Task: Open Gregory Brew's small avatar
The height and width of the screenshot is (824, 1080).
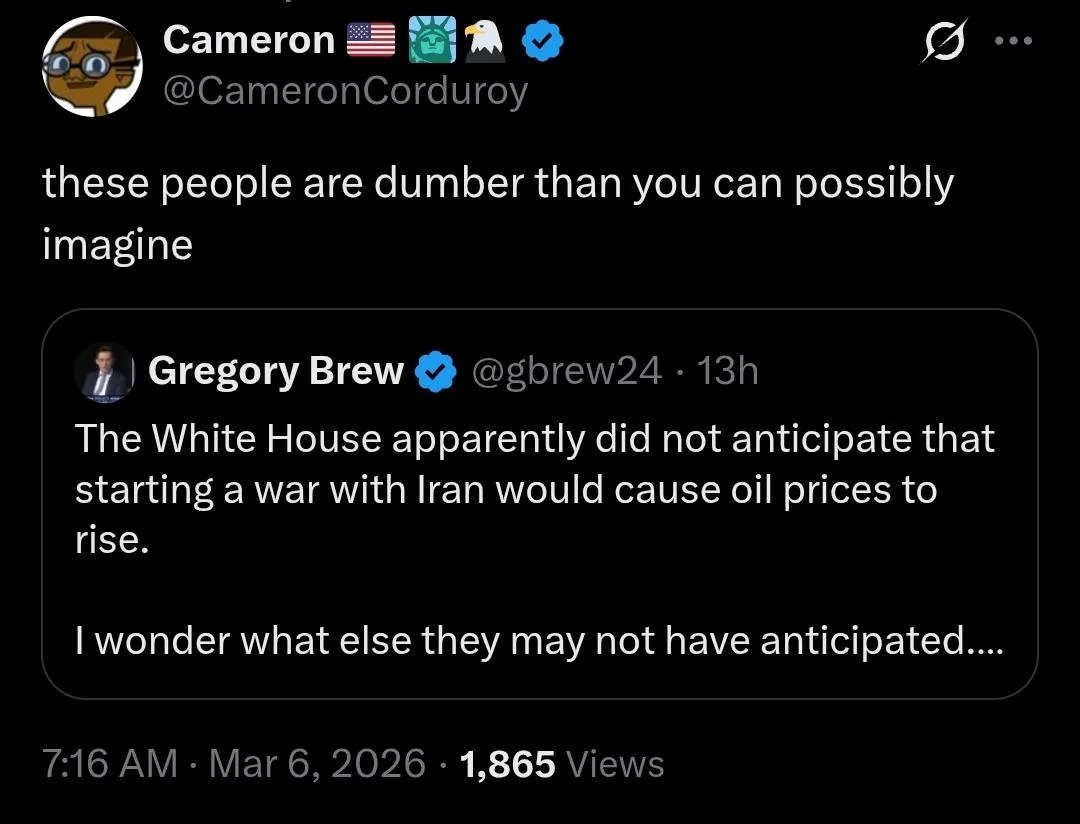Action: coord(103,372)
